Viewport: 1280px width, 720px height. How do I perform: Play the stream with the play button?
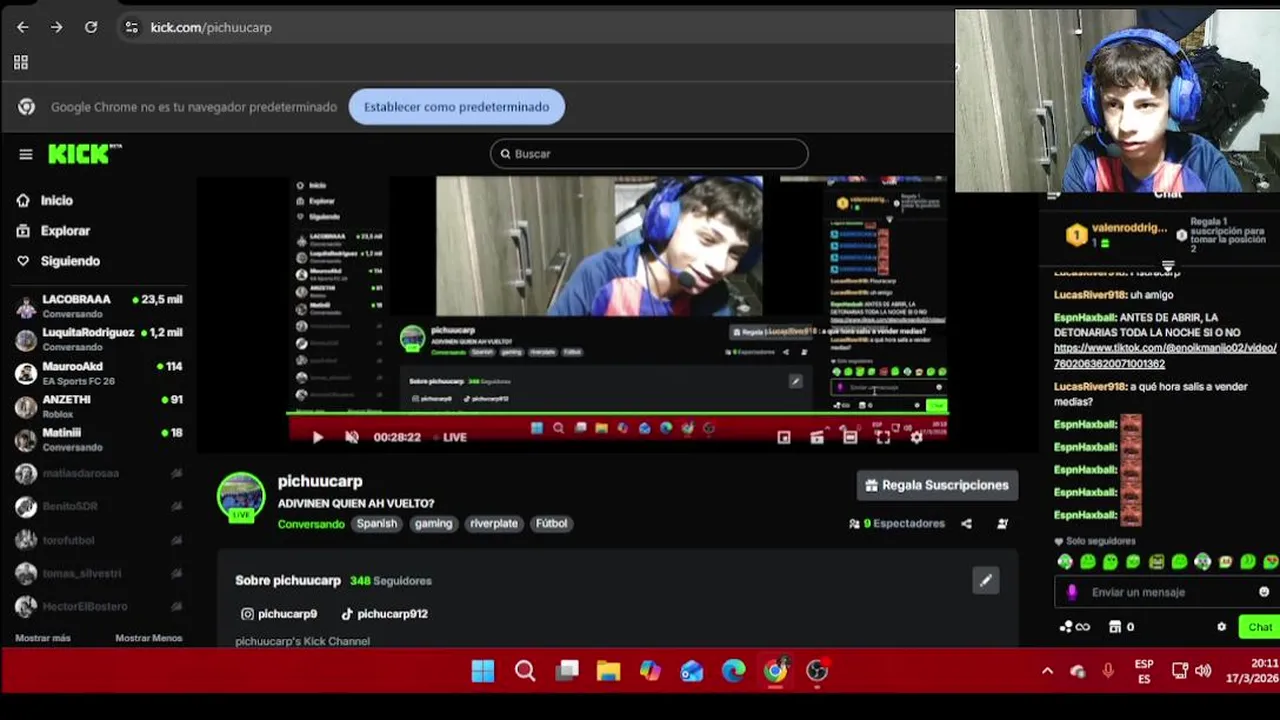(x=317, y=437)
